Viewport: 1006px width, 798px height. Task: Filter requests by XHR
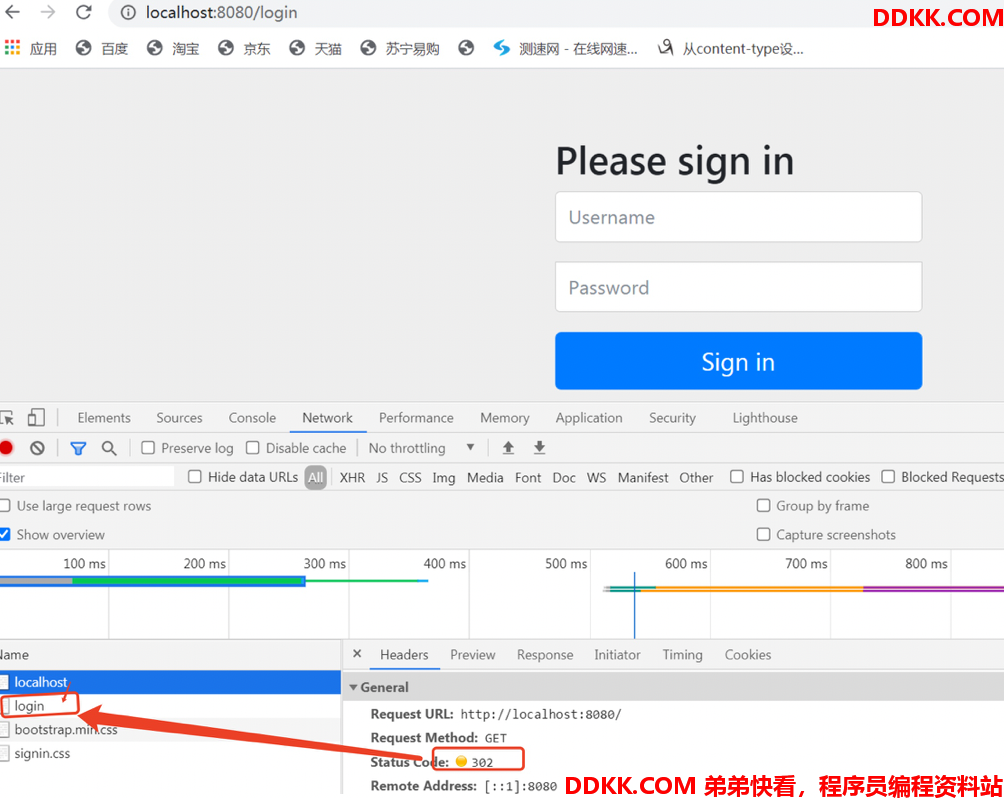(352, 477)
